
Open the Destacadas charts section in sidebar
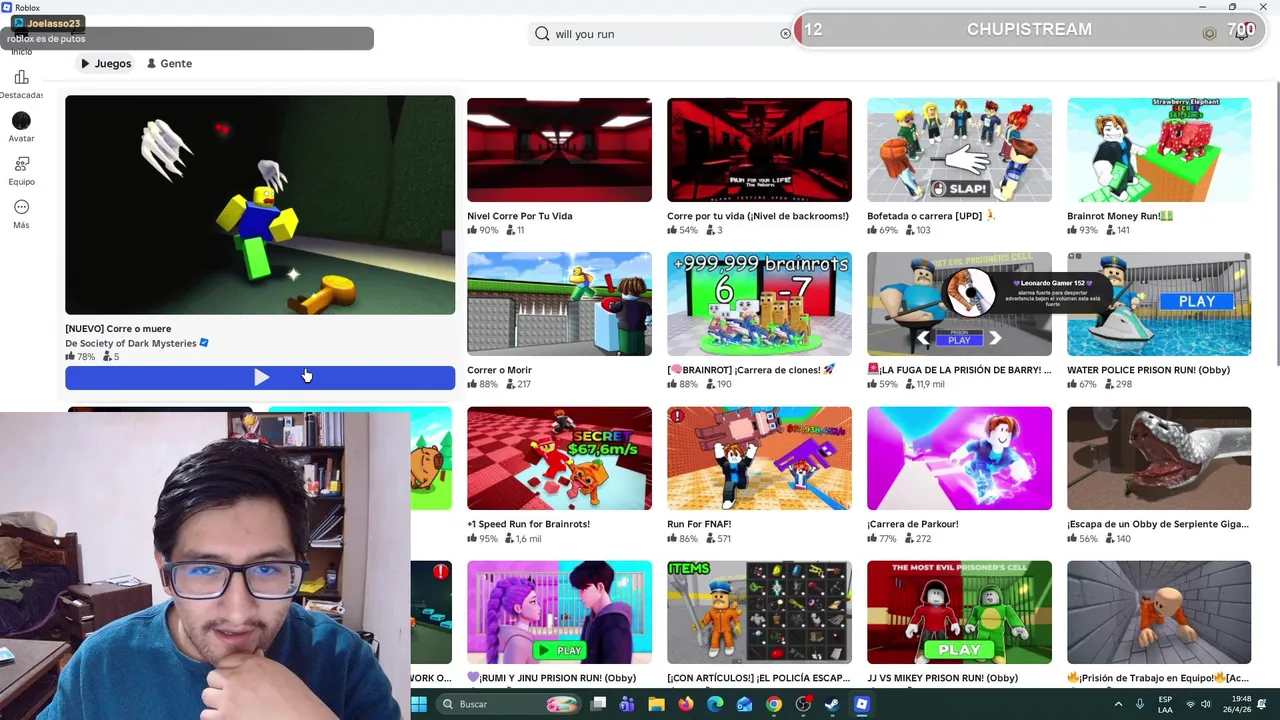click(21, 84)
